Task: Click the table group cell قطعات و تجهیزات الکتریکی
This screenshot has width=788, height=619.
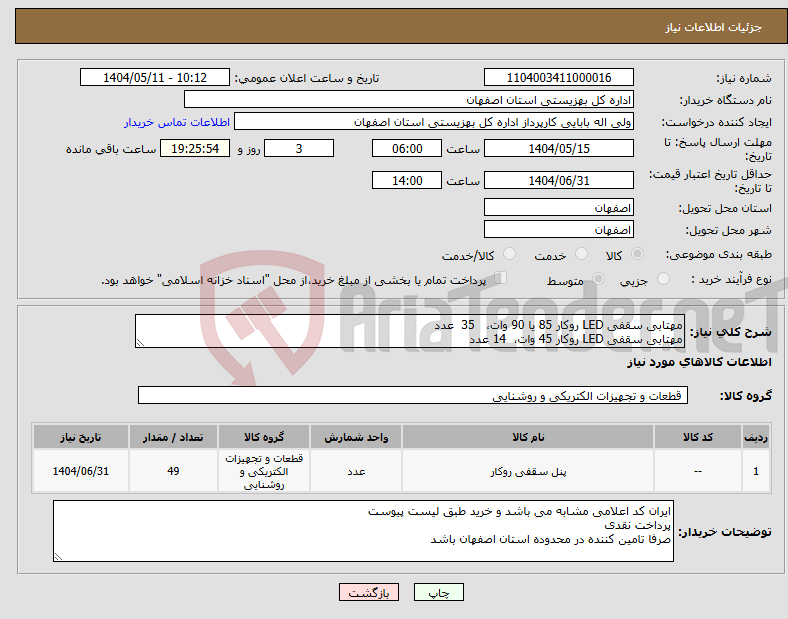Action: coord(264,471)
